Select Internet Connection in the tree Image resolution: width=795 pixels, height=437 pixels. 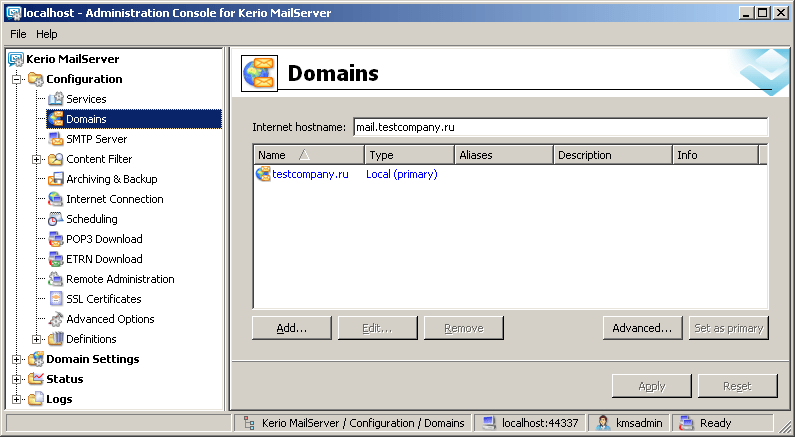tap(115, 199)
